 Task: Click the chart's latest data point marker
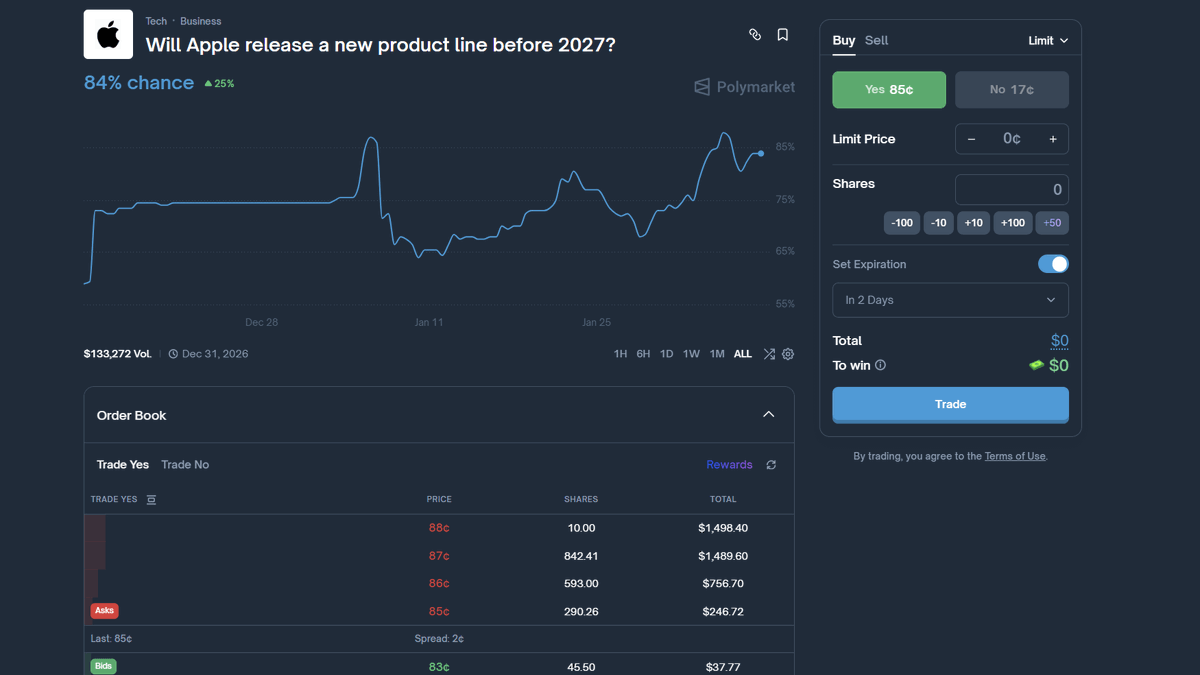pos(761,153)
